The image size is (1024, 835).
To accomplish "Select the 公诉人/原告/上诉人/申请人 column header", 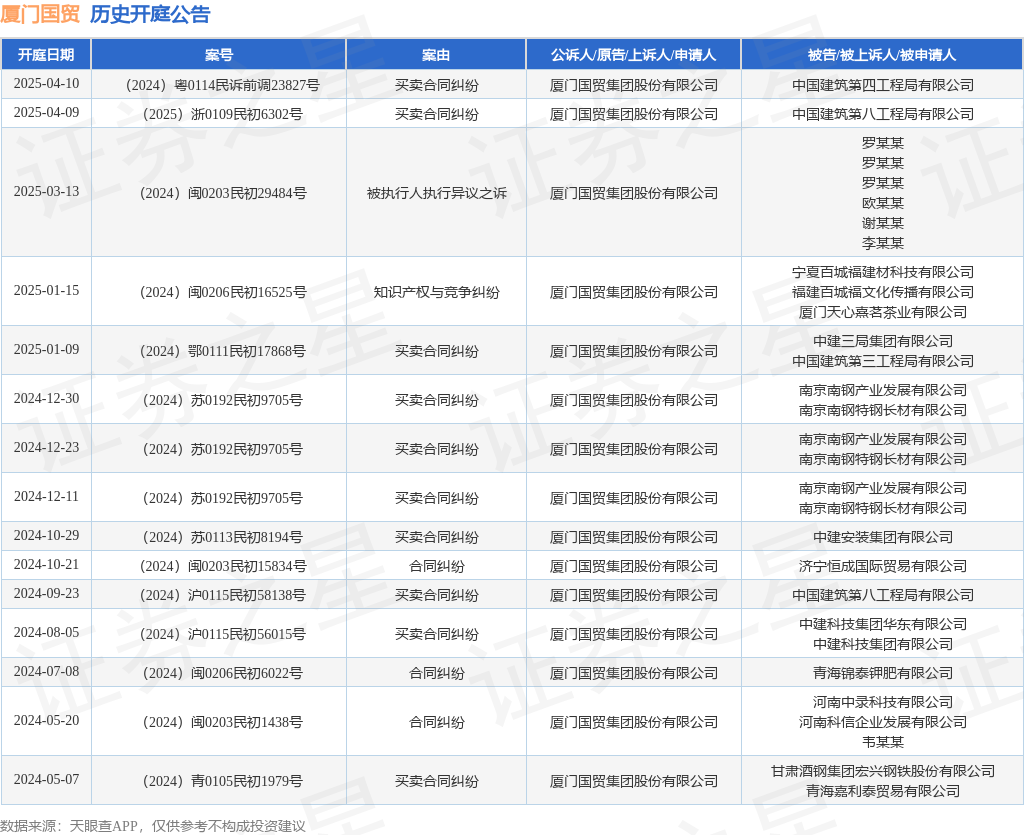I will 633,55.
